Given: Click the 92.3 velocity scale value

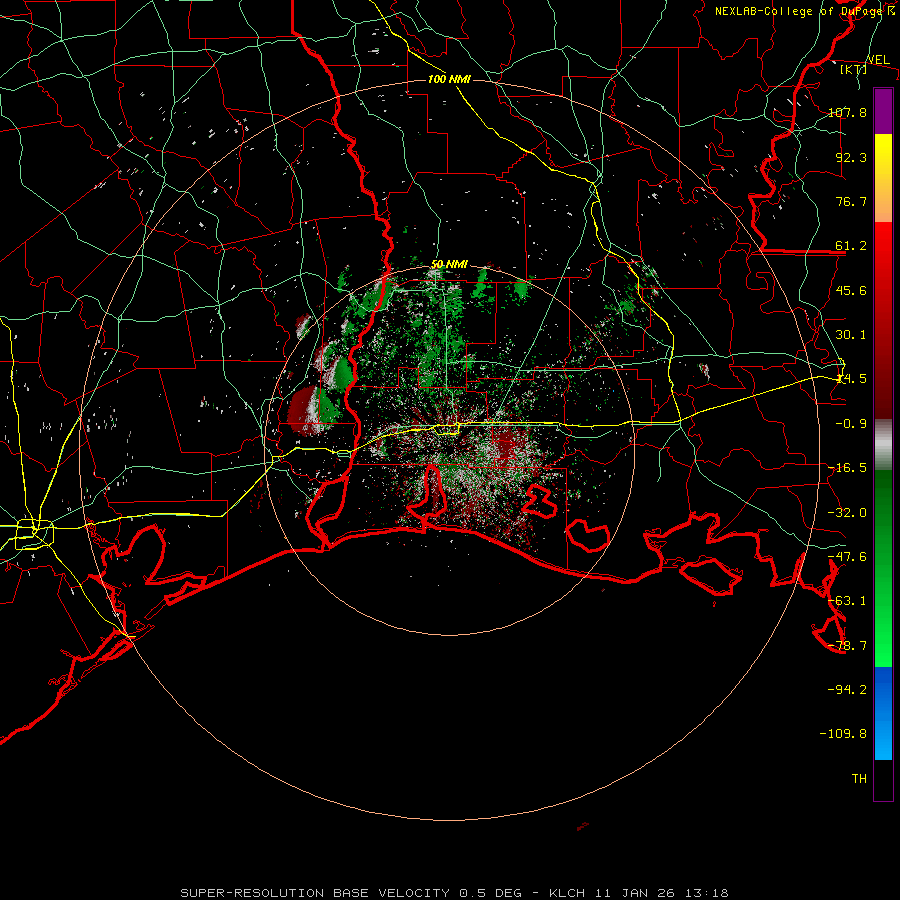Looking at the screenshot, I should click(x=851, y=157).
